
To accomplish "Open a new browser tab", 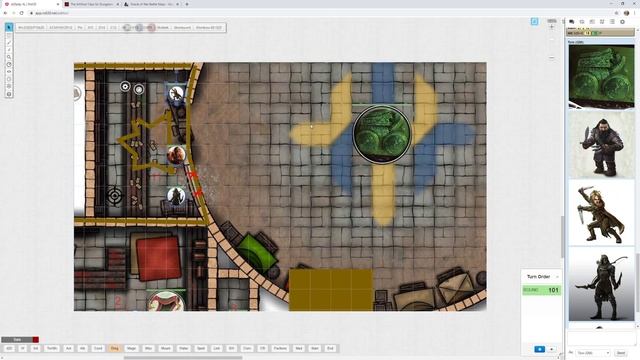I will tap(187, 4).
